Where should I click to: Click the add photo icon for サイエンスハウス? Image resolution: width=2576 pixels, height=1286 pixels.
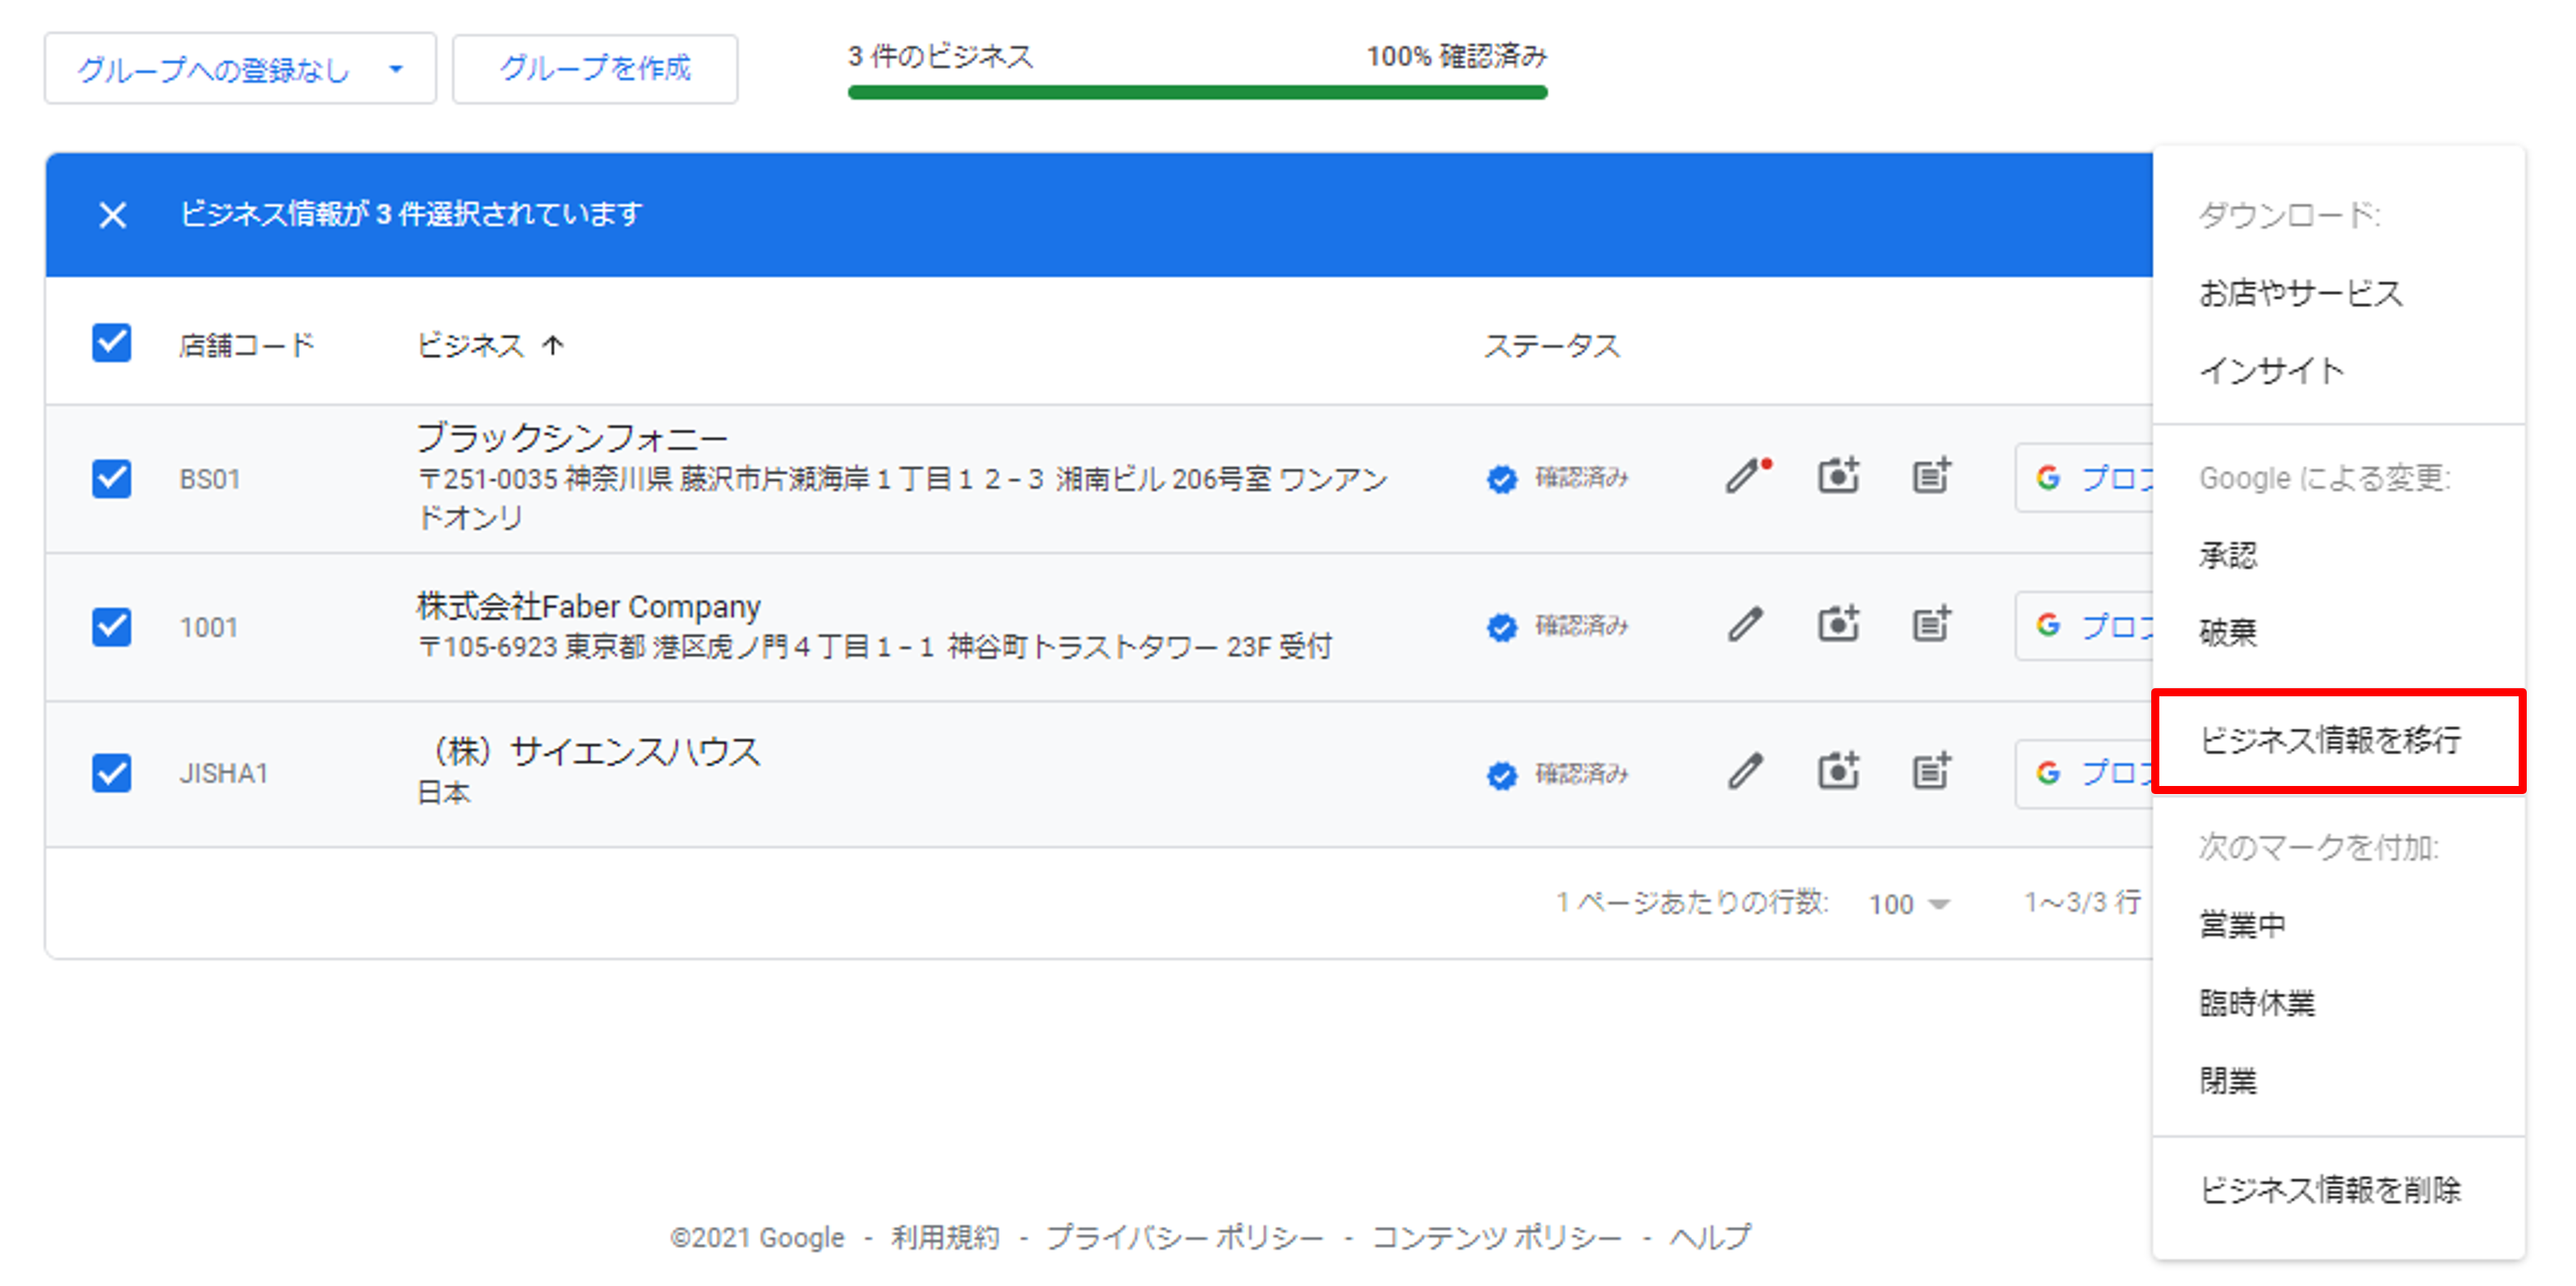[1838, 772]
